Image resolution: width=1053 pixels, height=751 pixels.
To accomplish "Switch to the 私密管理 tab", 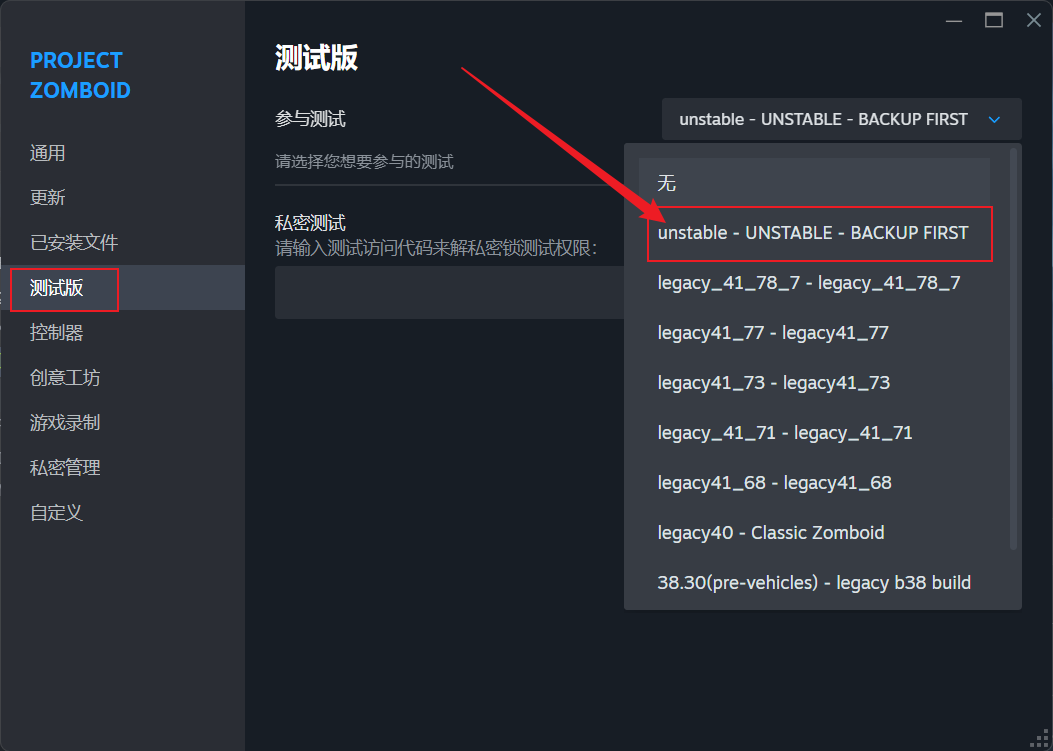I will [x=65, y=468].
